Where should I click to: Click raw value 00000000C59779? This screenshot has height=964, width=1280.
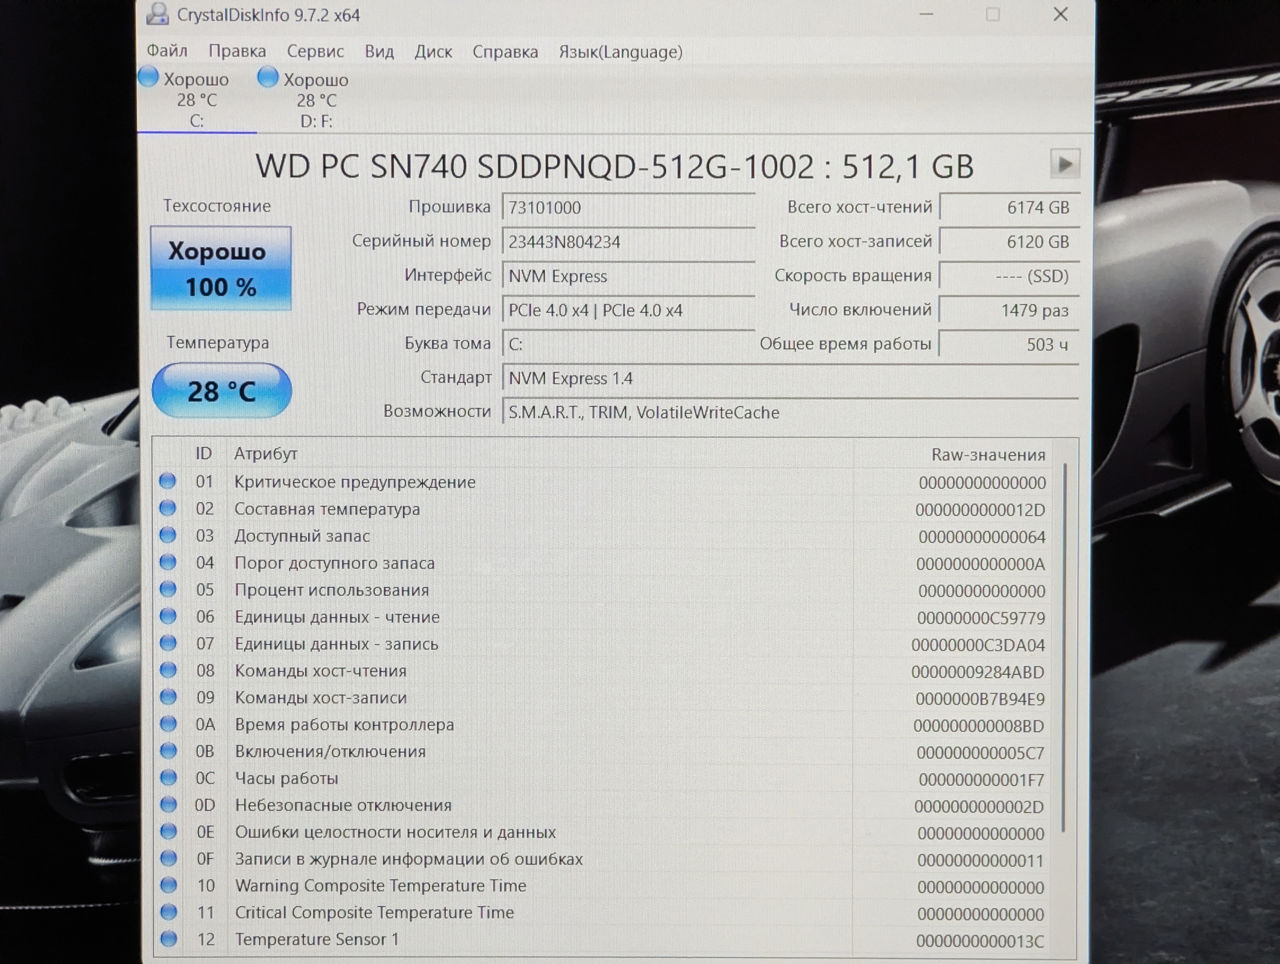[981, 618]
